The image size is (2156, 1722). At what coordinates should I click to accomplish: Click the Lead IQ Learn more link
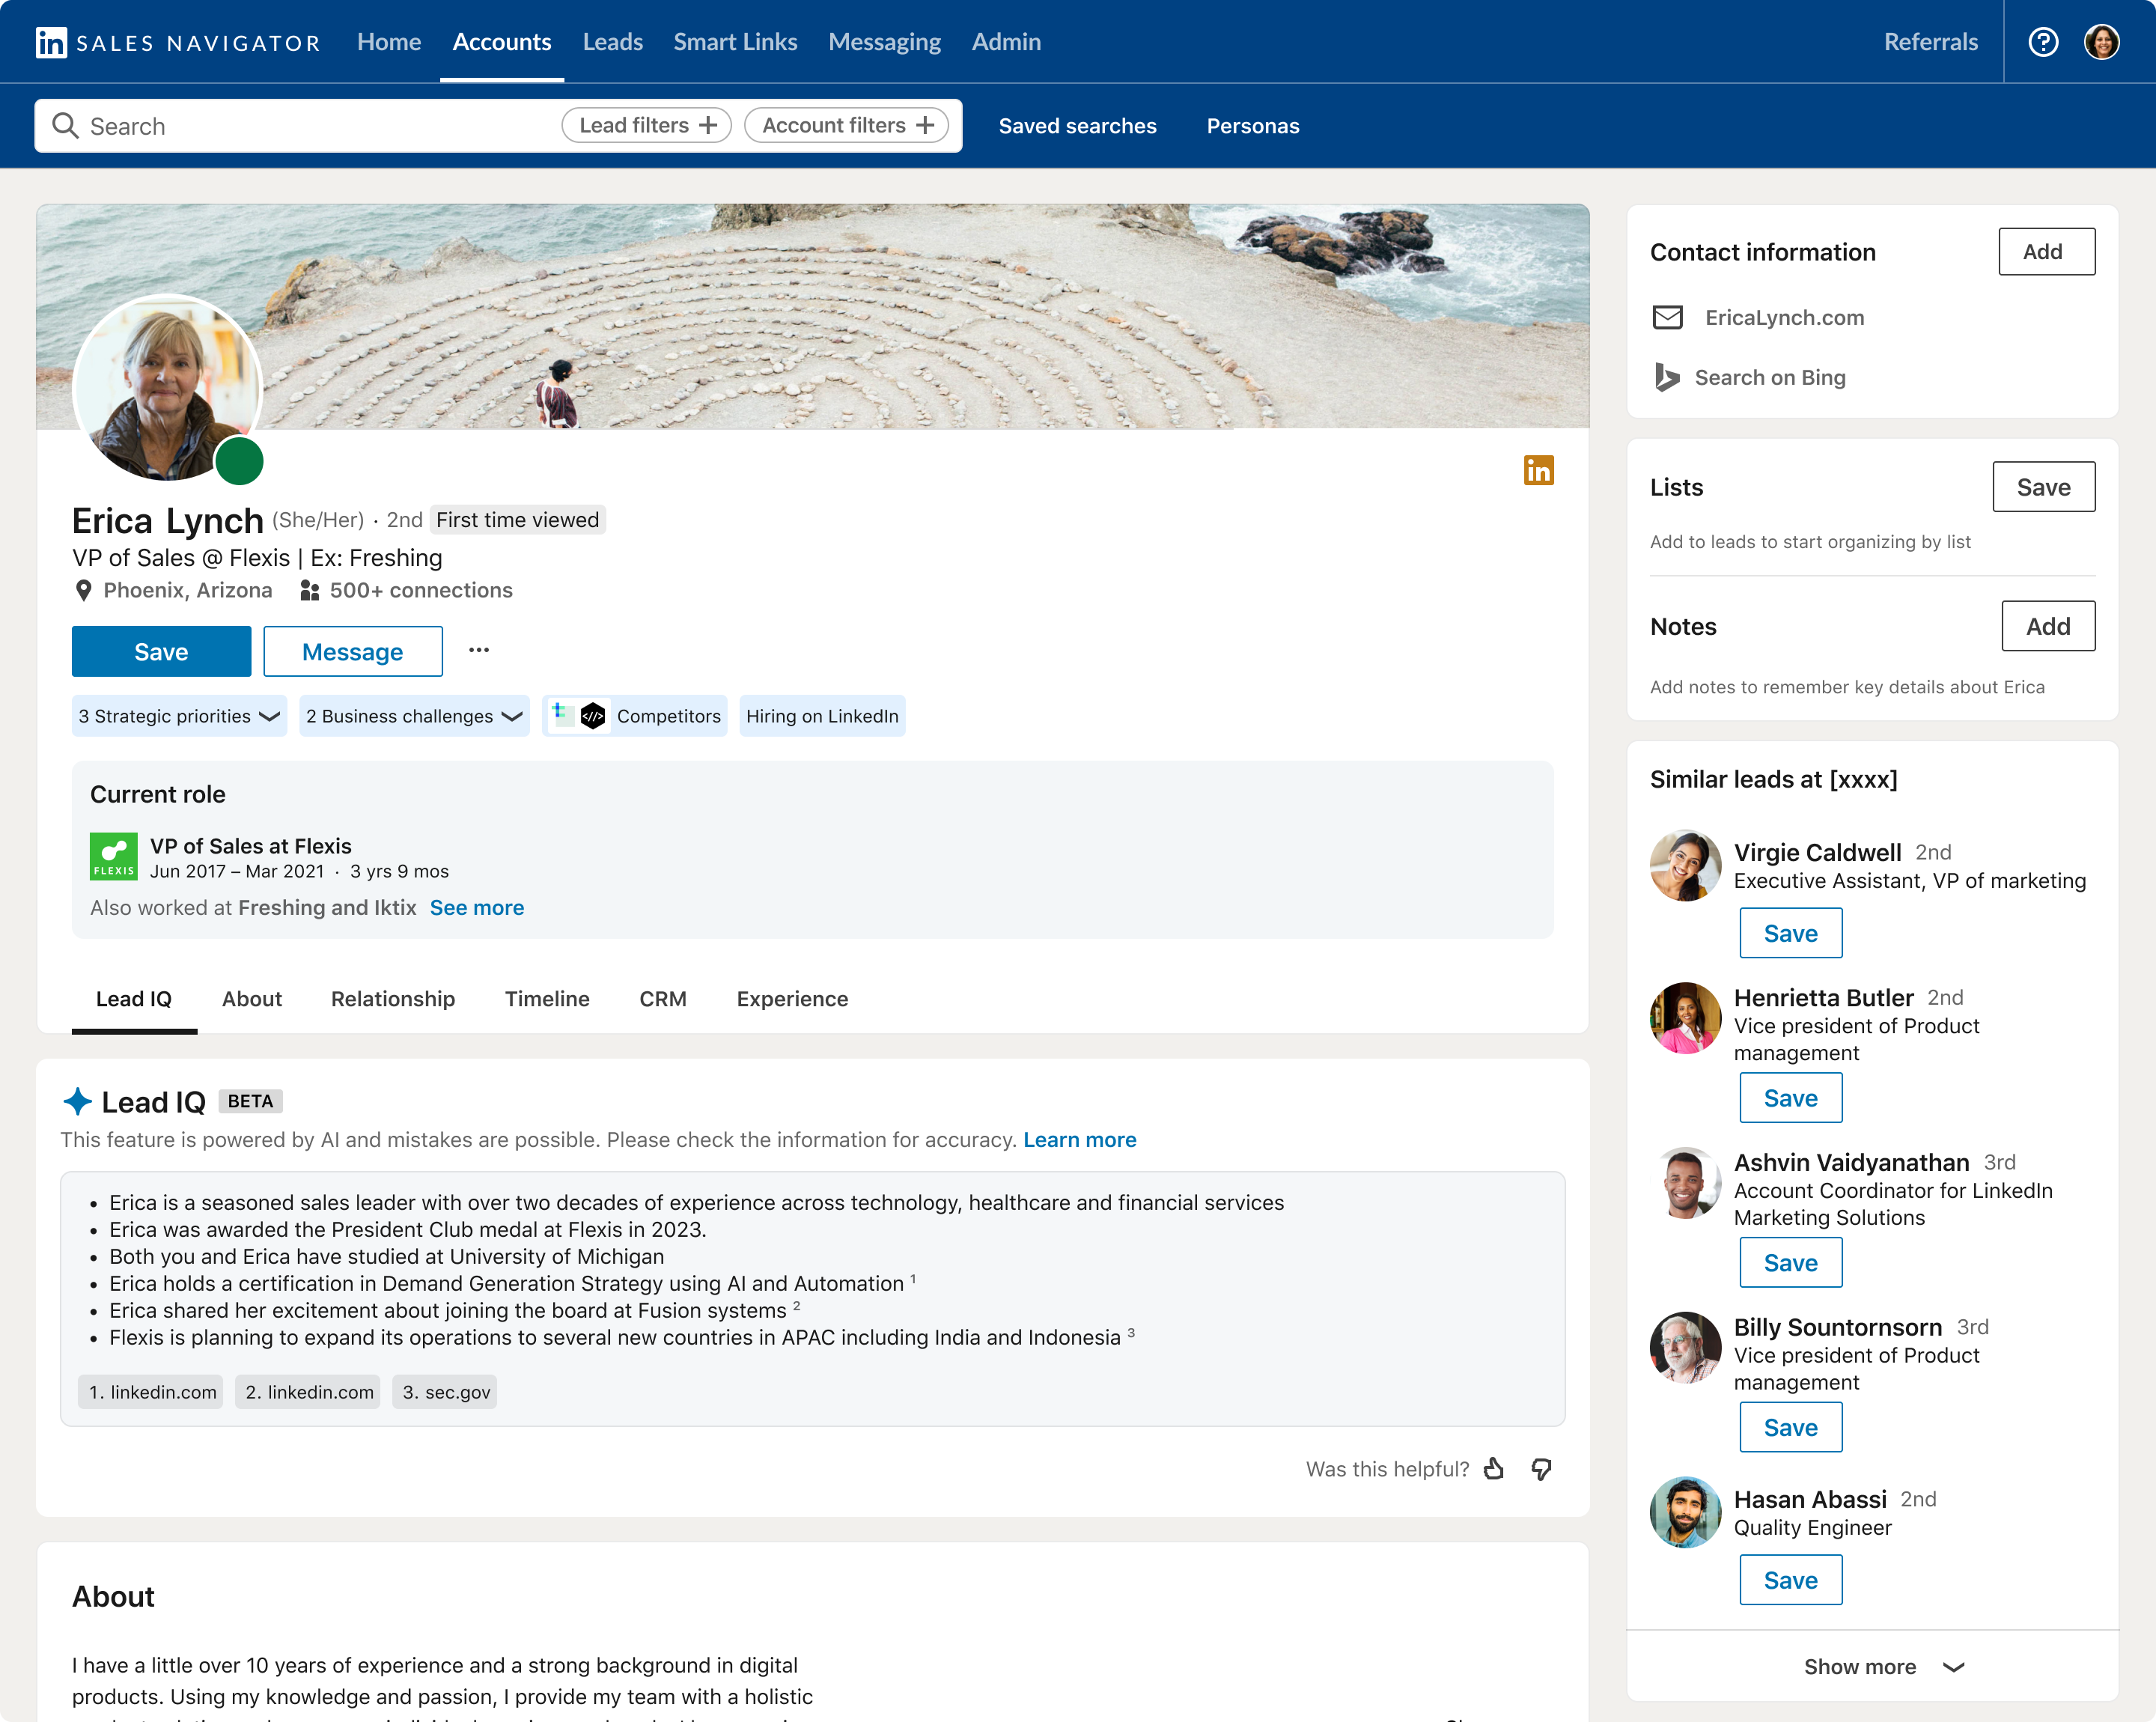(1079, 1140)
